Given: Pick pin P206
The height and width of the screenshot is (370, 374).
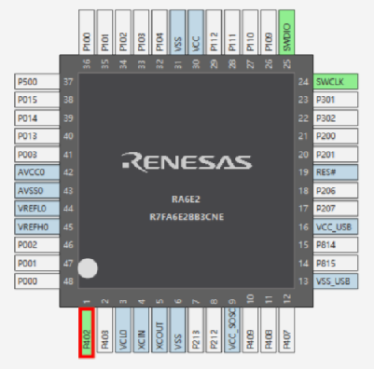Looking at the screenshot, I should pyautogui.click(x=335, y=191).
